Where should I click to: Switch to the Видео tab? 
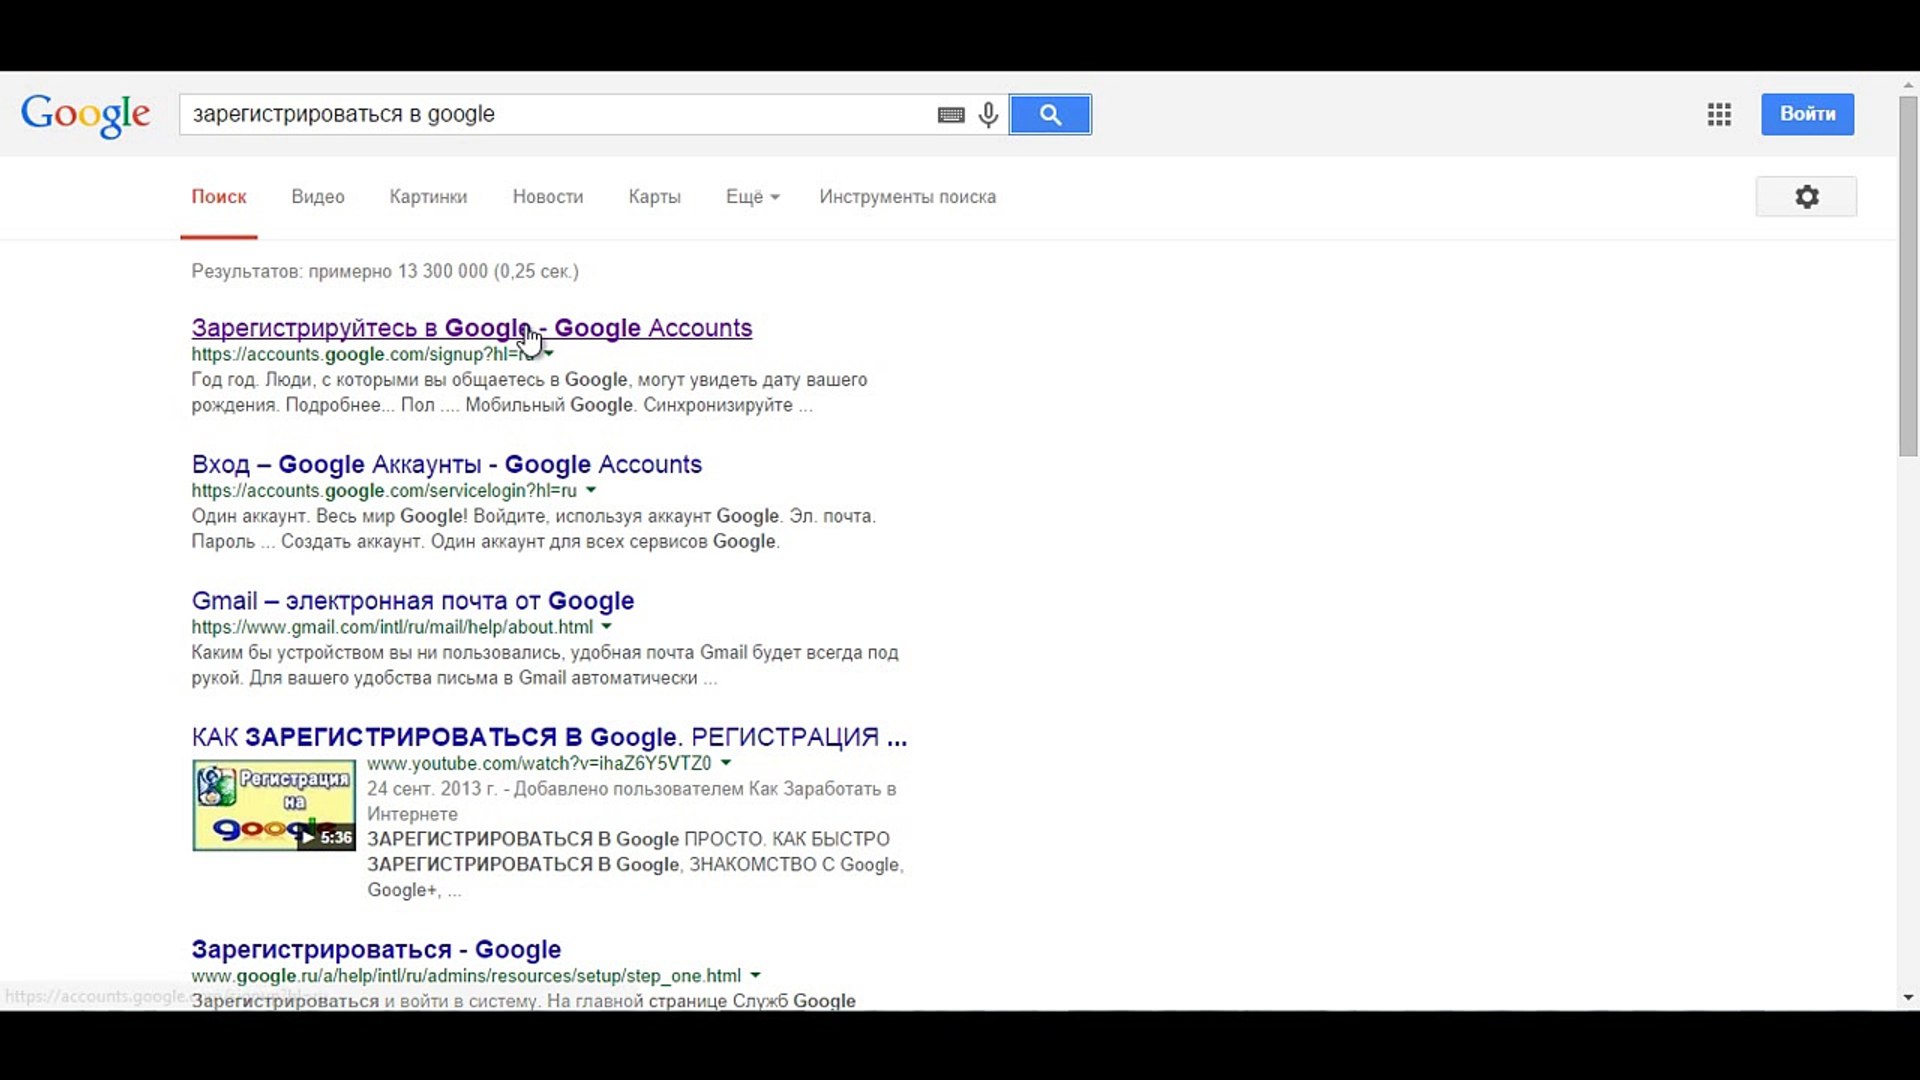tap(318, 197)
